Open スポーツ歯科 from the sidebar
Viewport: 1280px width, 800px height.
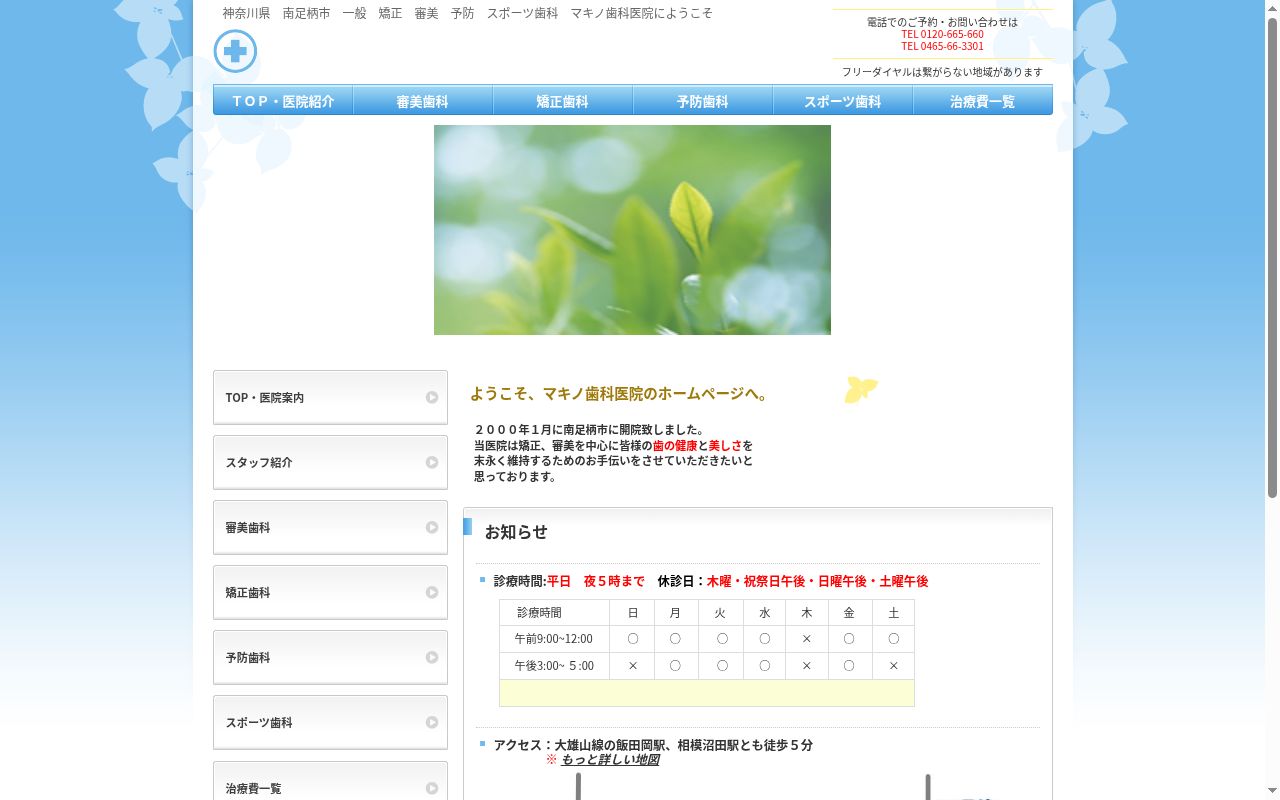click(x=330, y=722)
